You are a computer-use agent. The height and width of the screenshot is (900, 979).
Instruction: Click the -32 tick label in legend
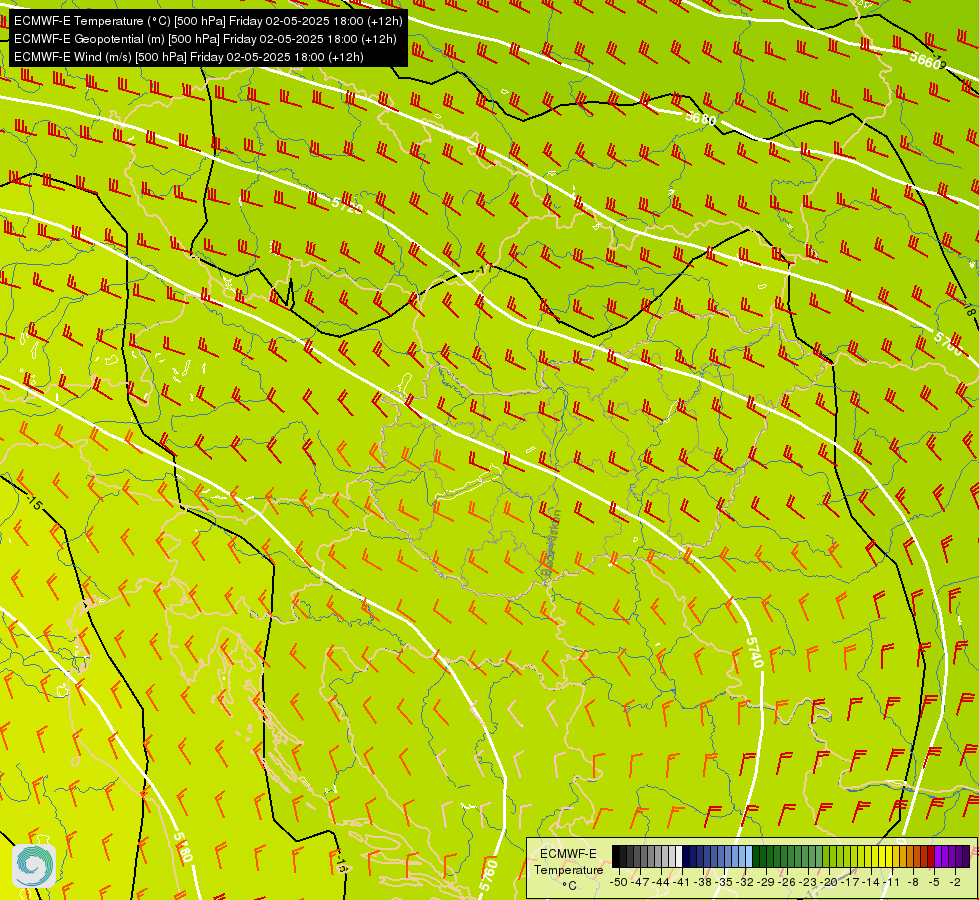pos(745,882)
